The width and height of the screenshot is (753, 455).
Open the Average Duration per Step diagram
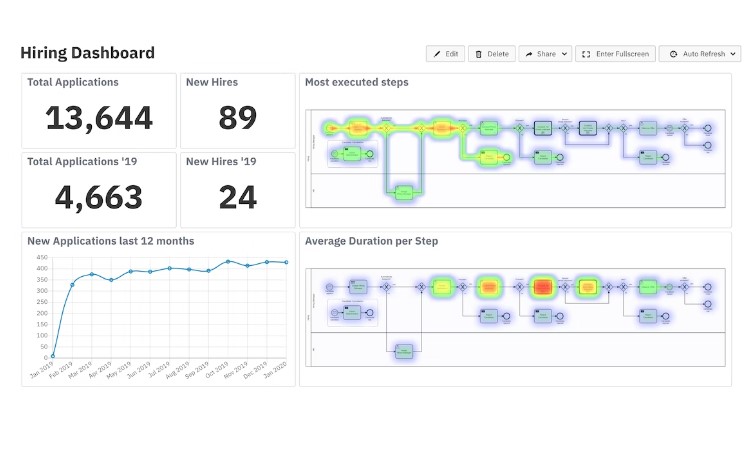click(x=515, y=318)
